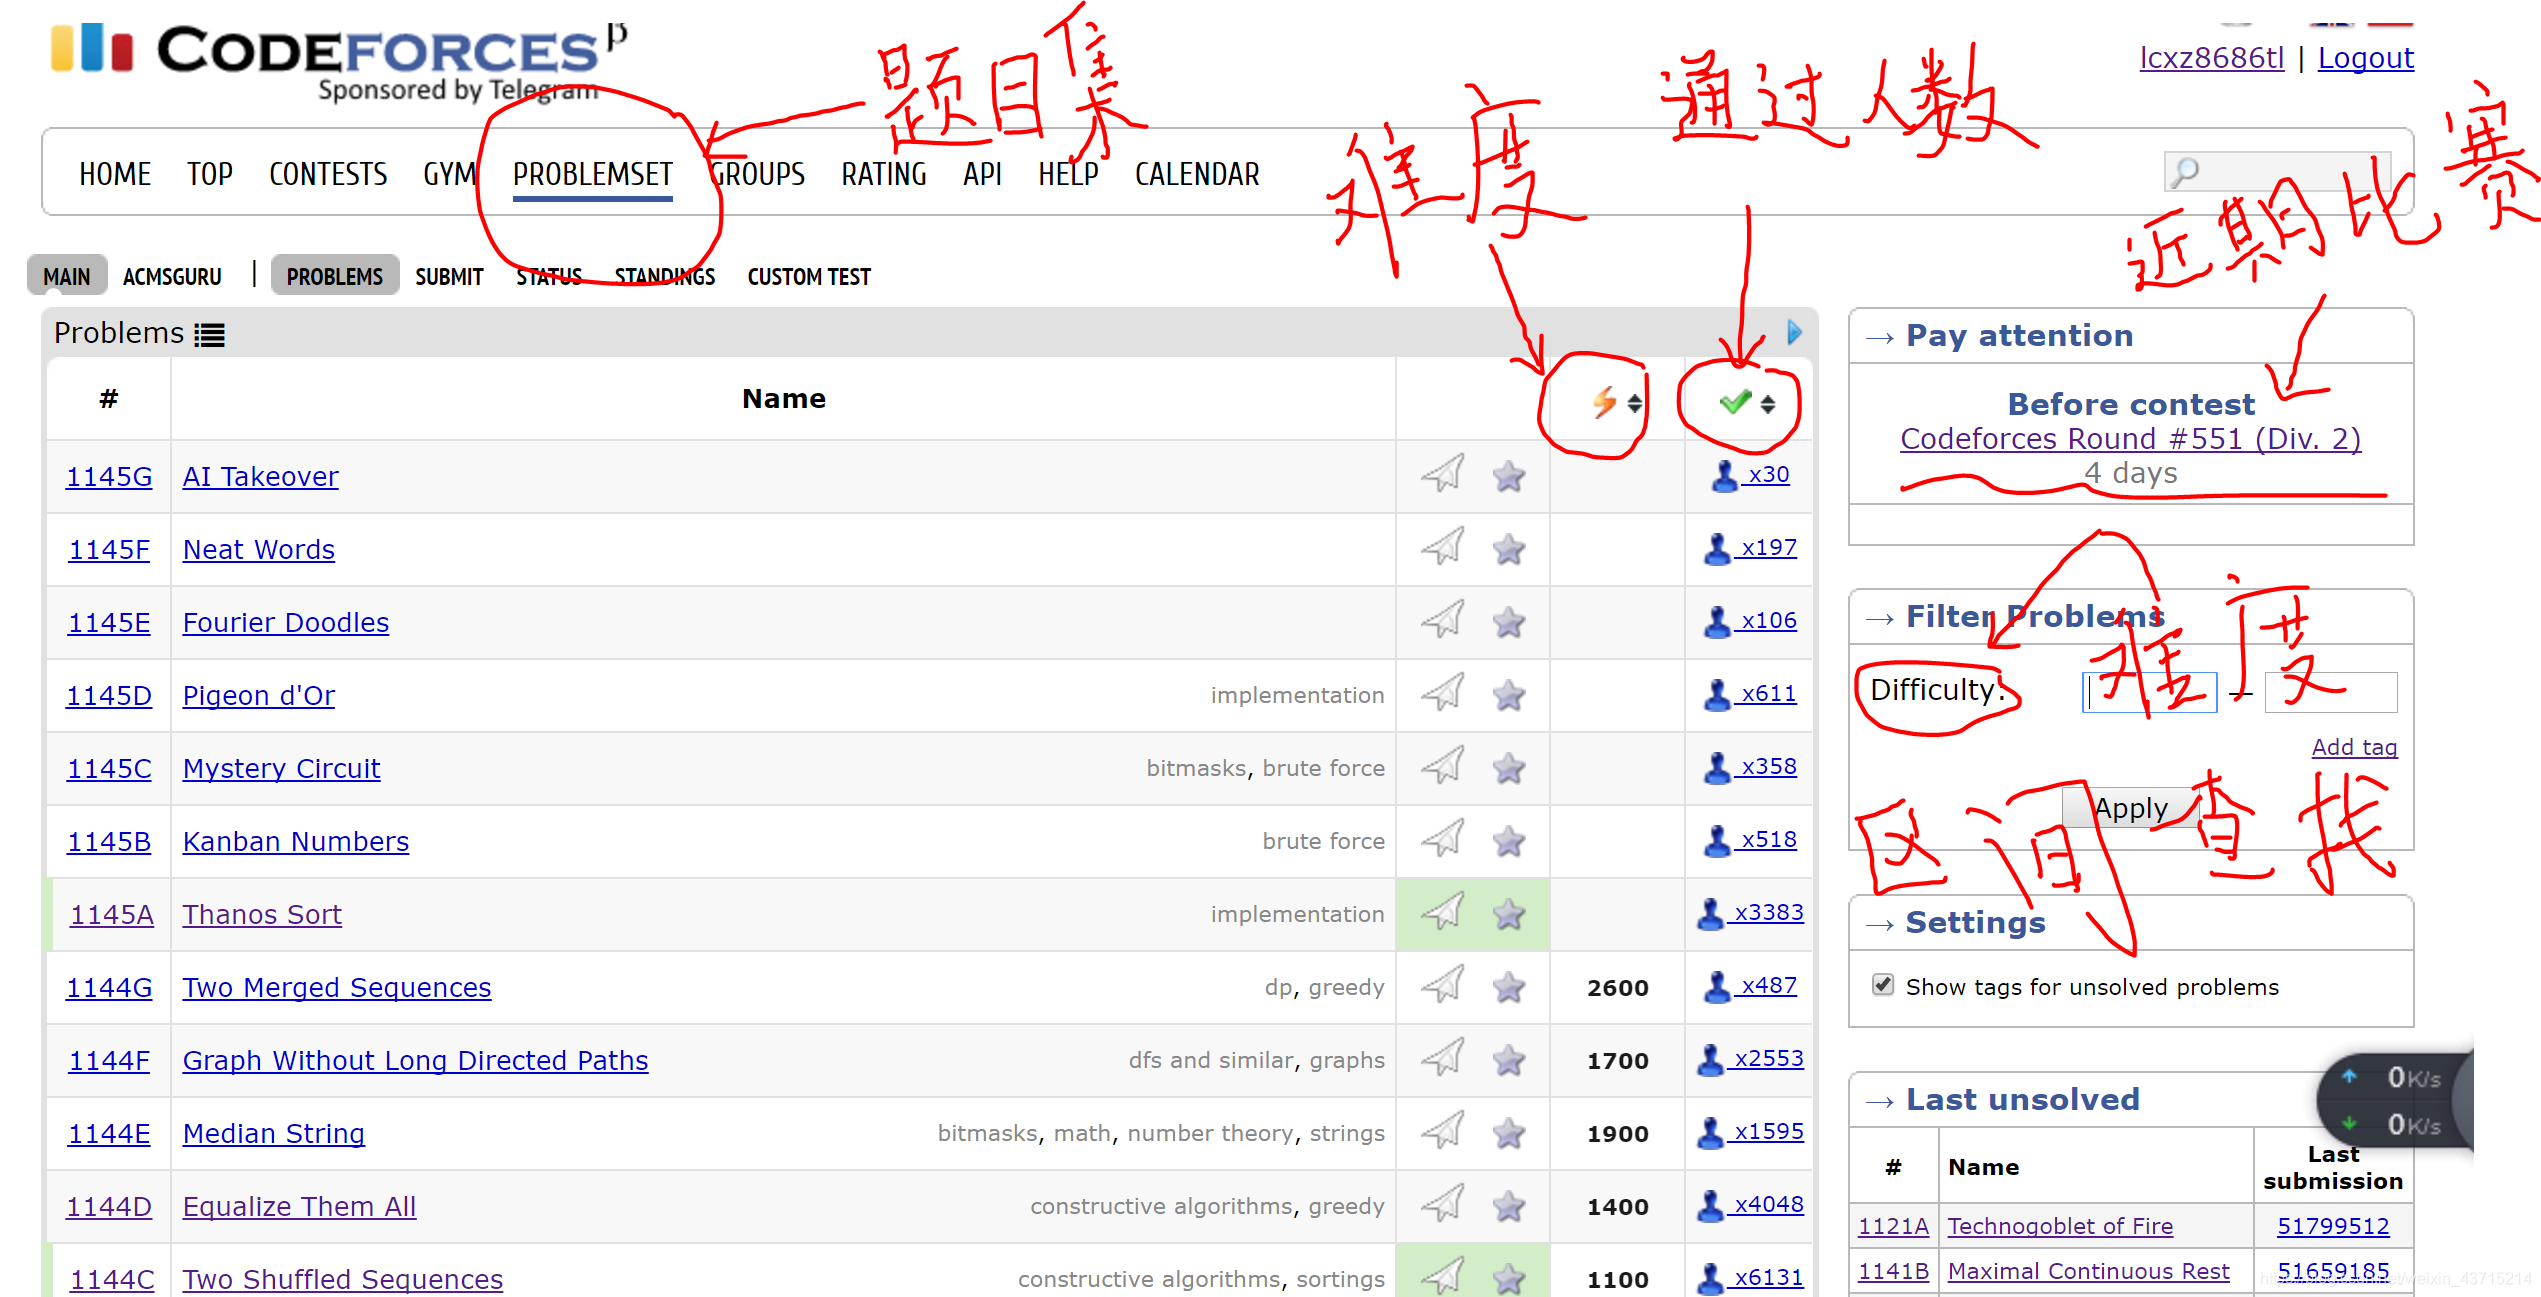This screenshot has width=2541, height=1297.
Task: Click solved-users icon for Kanban Numbers
Action: tap(1717, 840)
